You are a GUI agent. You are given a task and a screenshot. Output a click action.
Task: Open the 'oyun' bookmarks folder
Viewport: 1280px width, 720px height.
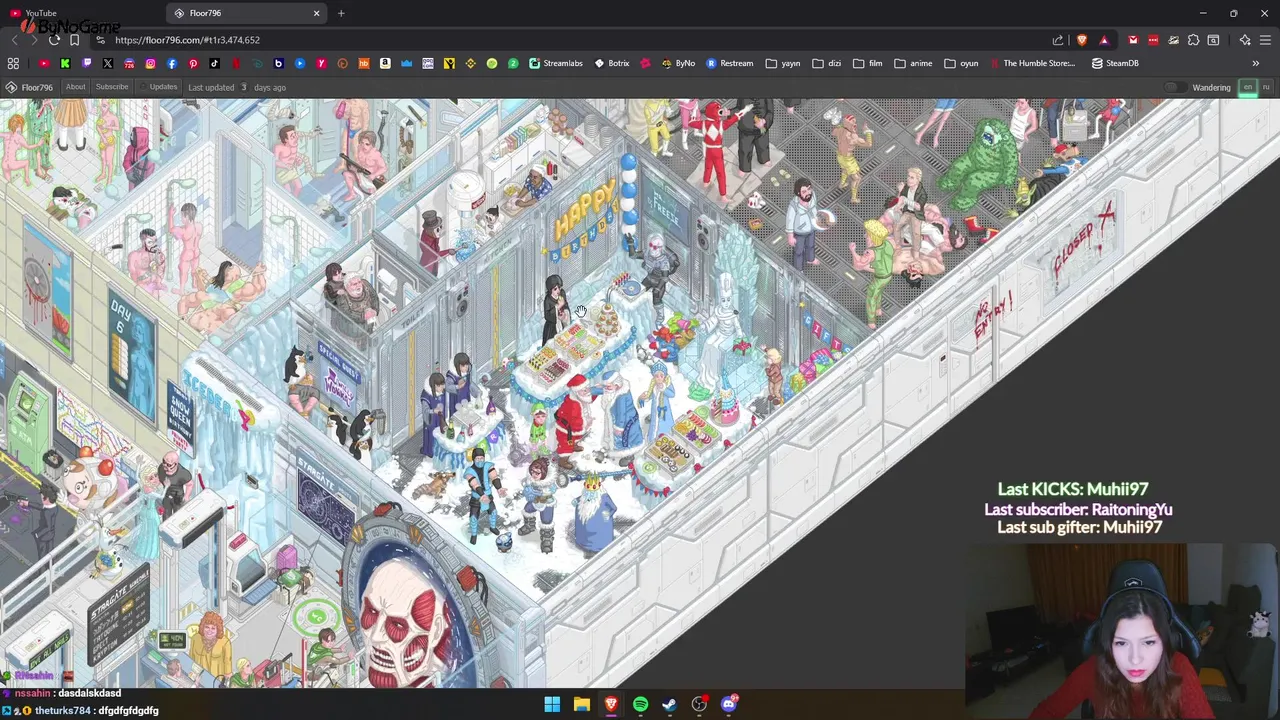pos(961,63)
